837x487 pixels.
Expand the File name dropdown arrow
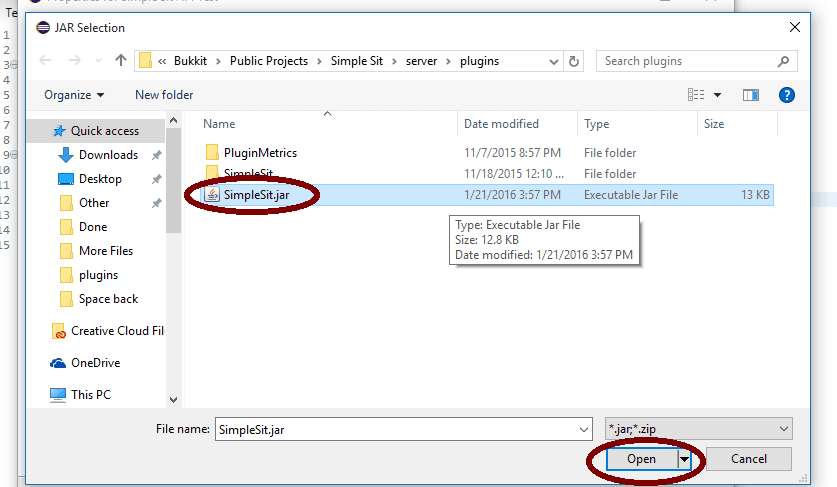pyautogui.click(x=583, y=430)
